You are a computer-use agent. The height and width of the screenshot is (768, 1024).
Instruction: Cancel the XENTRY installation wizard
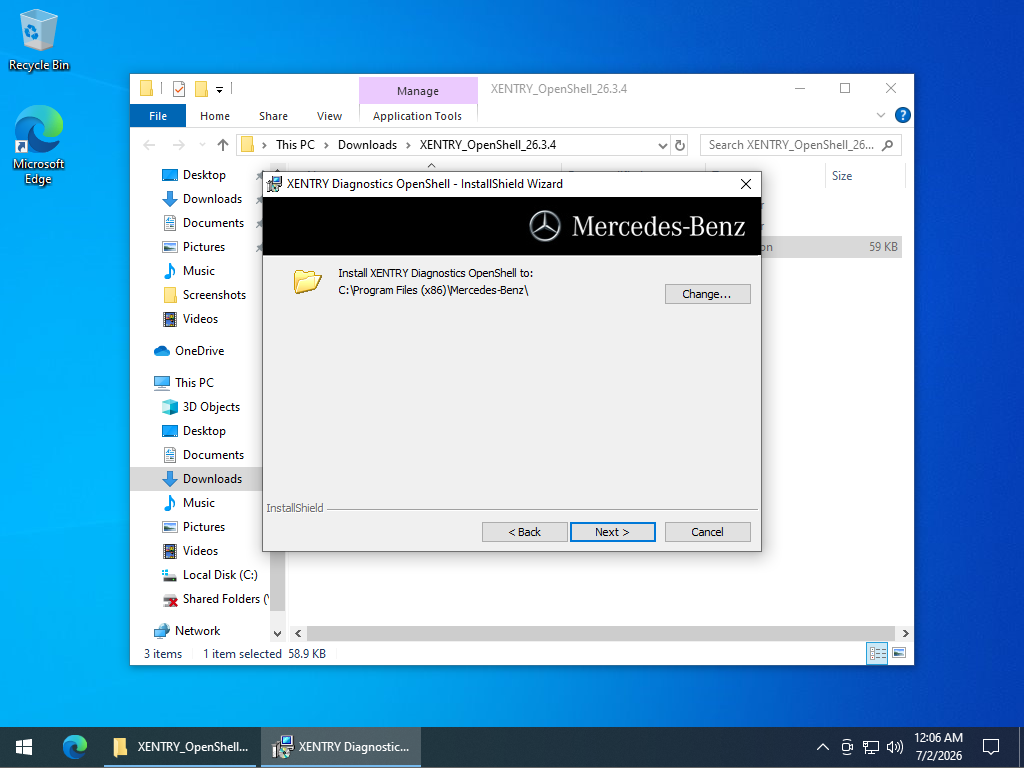pyautogui.click(x=707, y=532)
